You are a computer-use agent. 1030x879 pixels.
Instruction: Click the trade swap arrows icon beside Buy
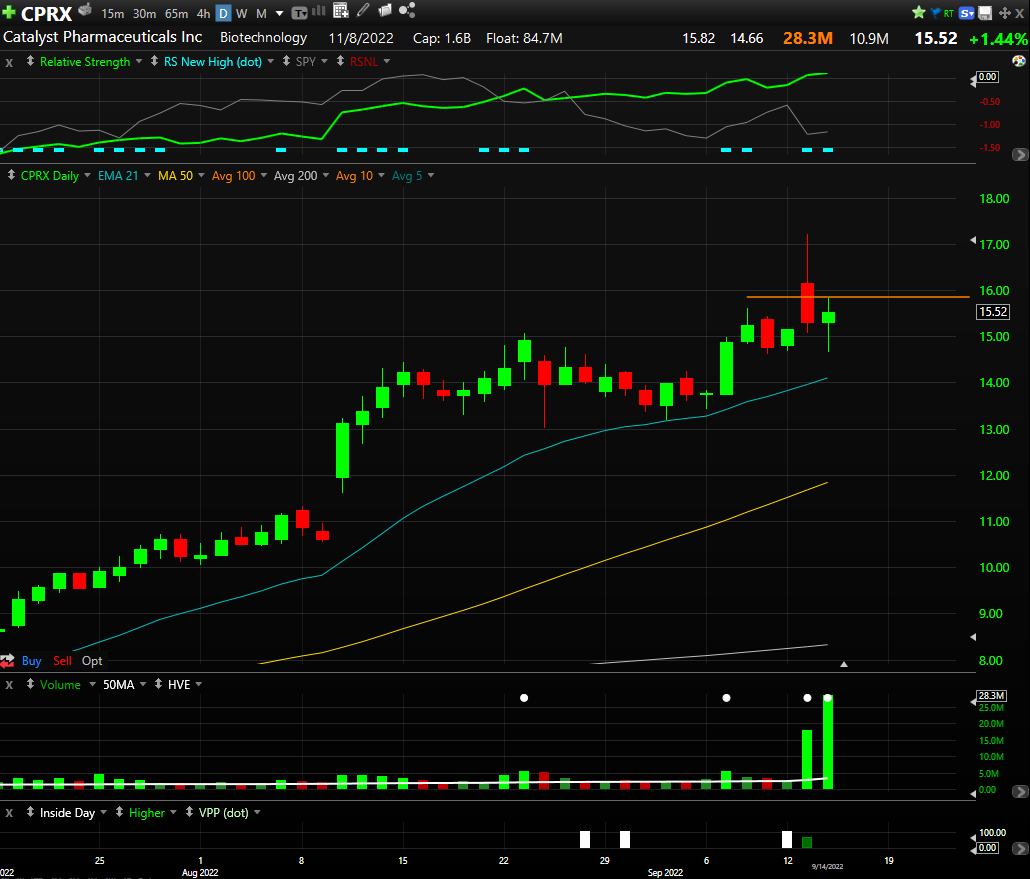(7, 661)
